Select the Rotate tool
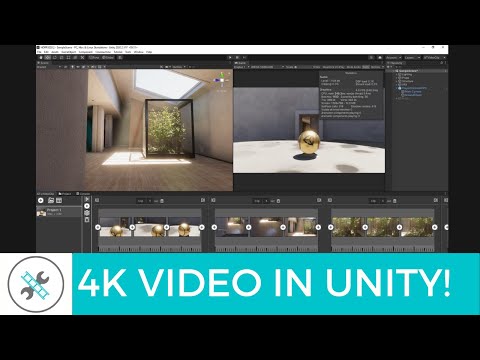Screen dimensions: 480x360 pyautogui.click(x=55, y=58)
